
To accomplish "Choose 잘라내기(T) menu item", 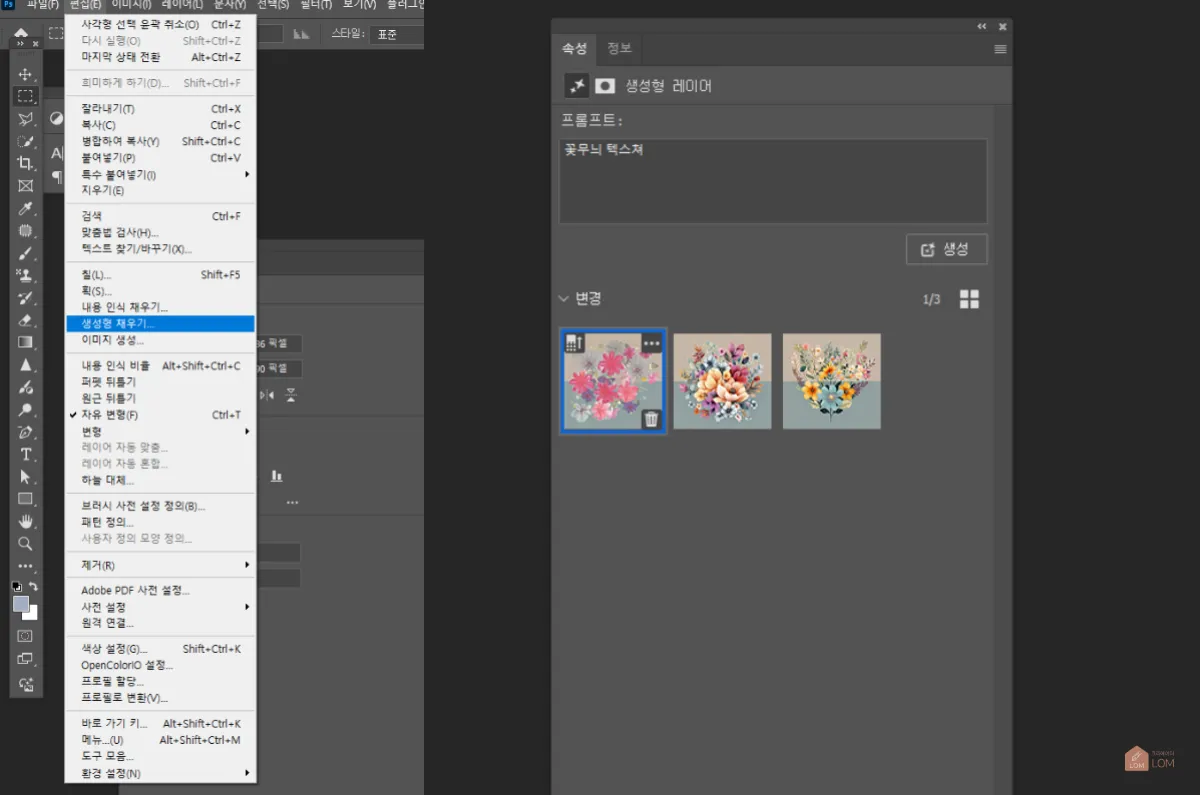I will point(160,108).
